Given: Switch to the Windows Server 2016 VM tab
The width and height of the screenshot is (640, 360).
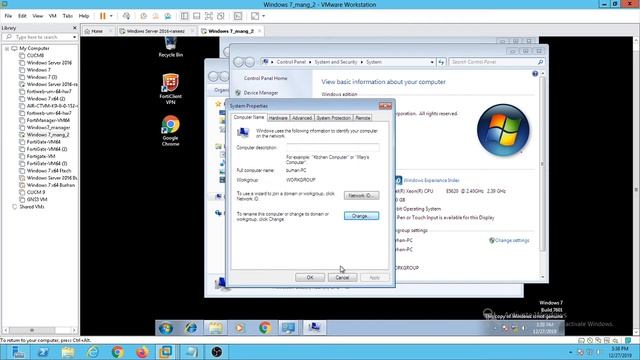Looking at the screenshot, I should click(155, 31).
